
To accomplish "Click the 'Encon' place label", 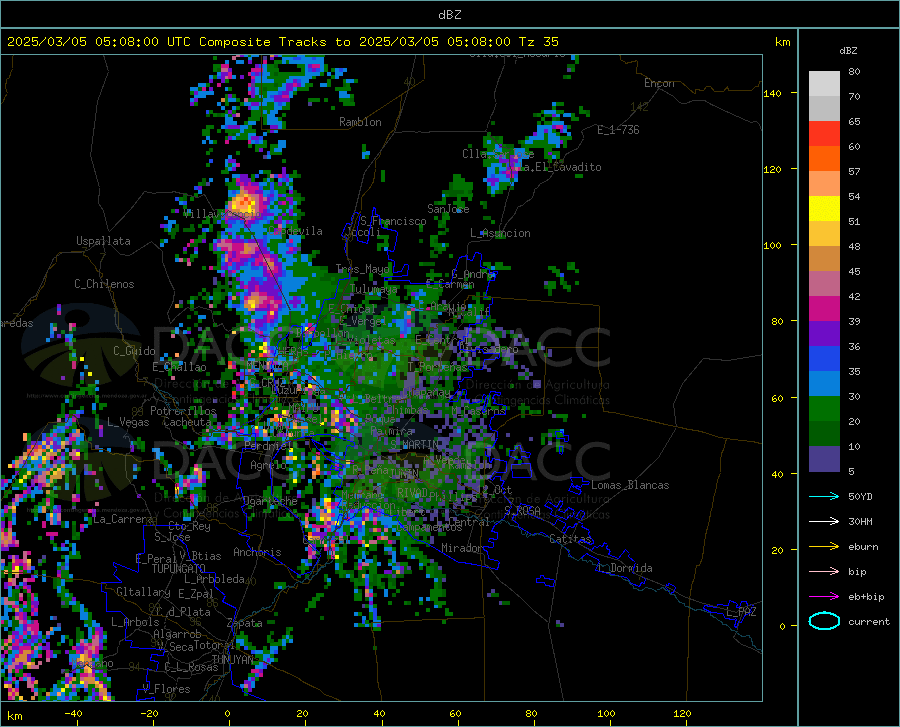I will point(659,83).
